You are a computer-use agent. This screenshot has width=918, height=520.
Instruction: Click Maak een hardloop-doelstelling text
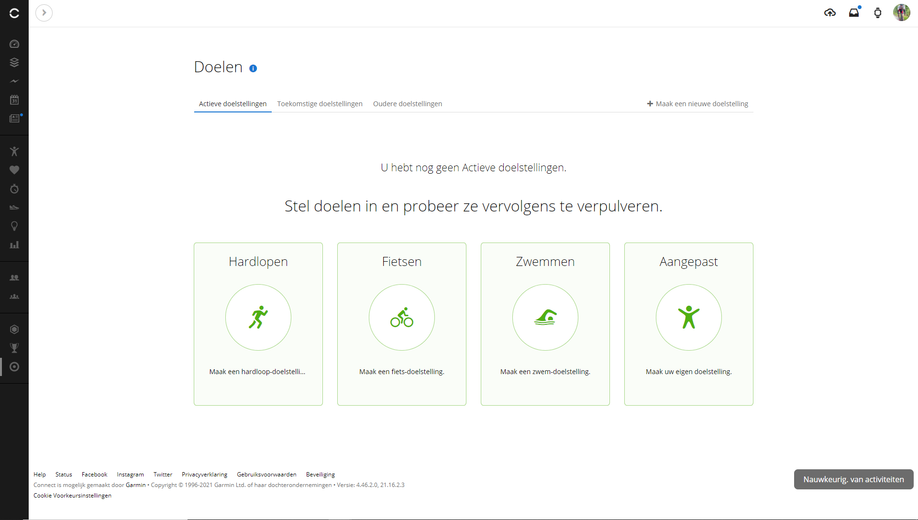[x=258, y=372]
